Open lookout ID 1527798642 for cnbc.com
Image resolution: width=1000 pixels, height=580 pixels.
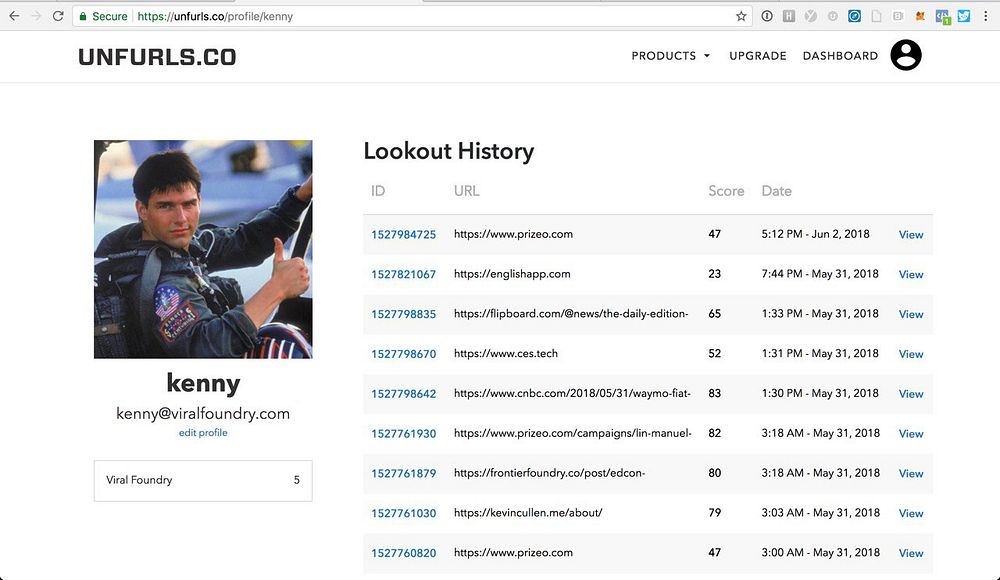tap(404, 394)
